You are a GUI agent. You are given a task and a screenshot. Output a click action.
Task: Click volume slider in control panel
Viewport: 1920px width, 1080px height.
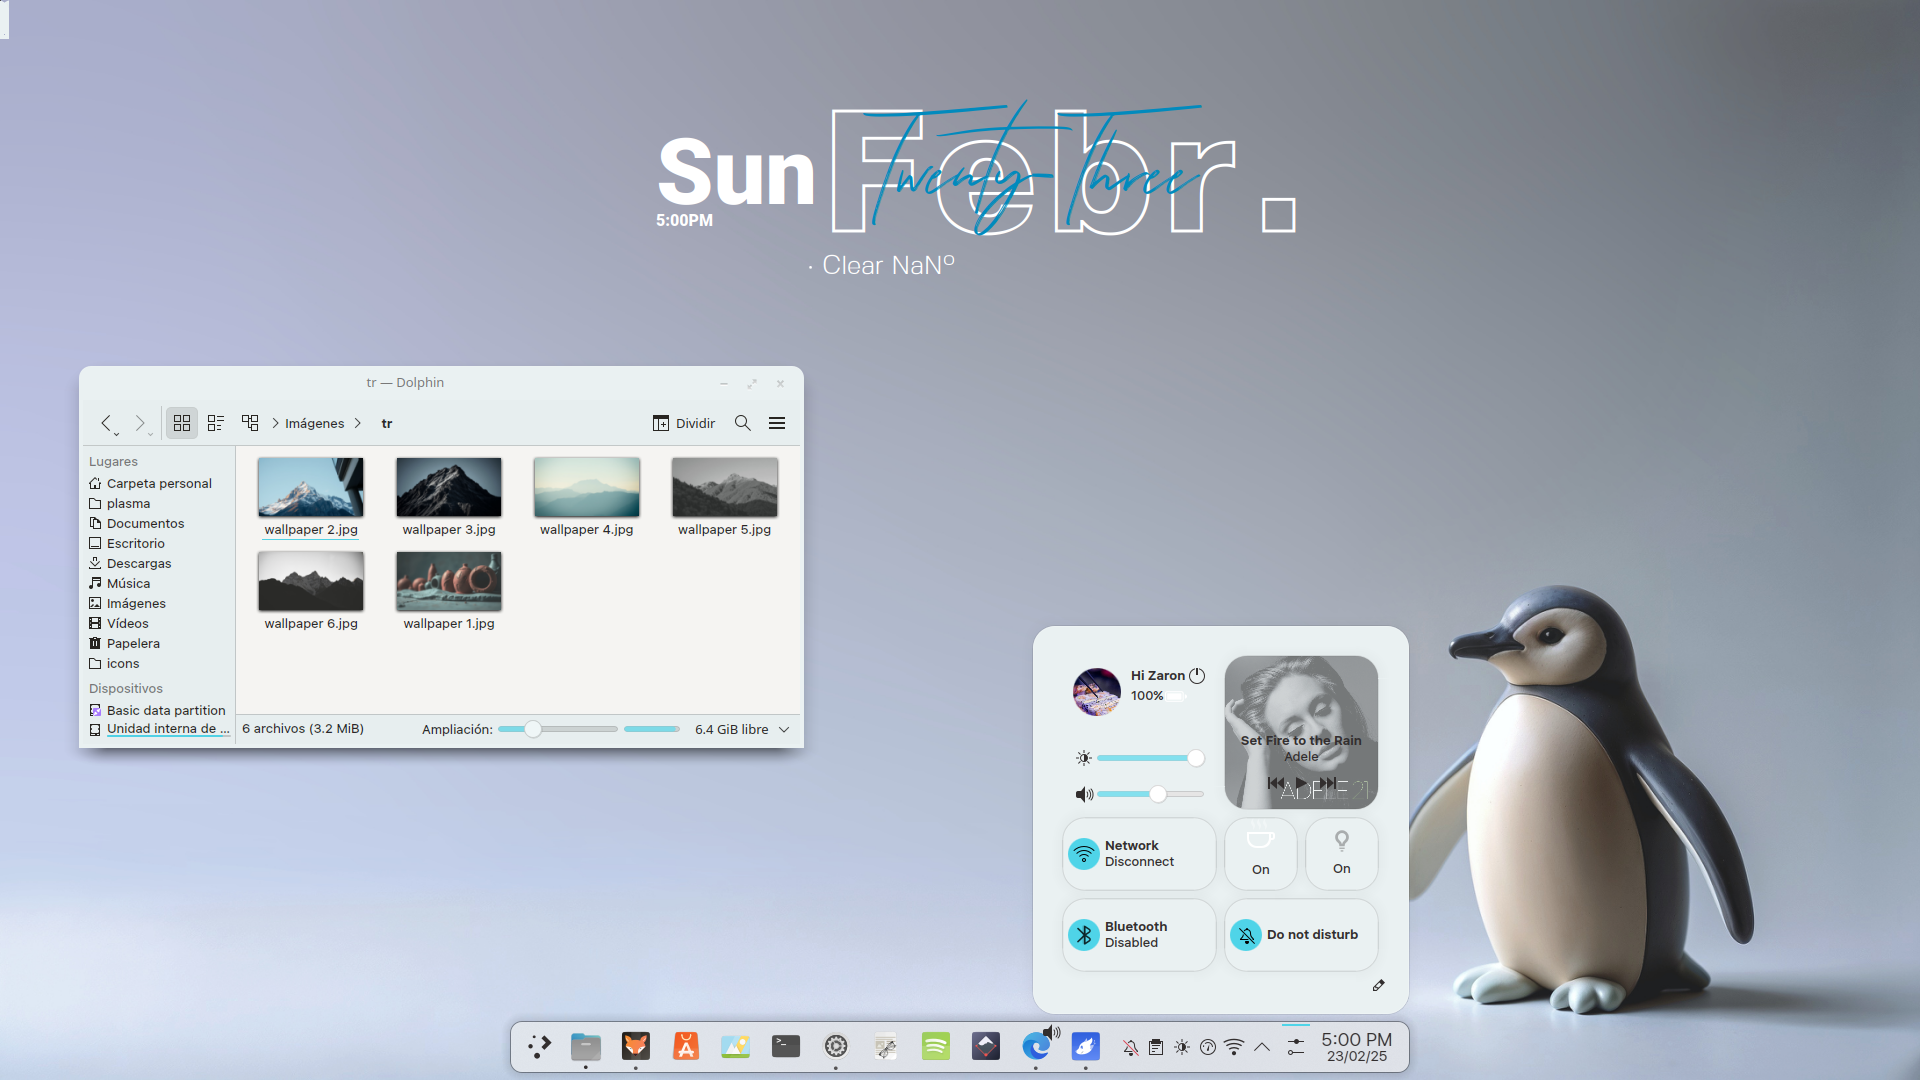tap(1150, 794)
